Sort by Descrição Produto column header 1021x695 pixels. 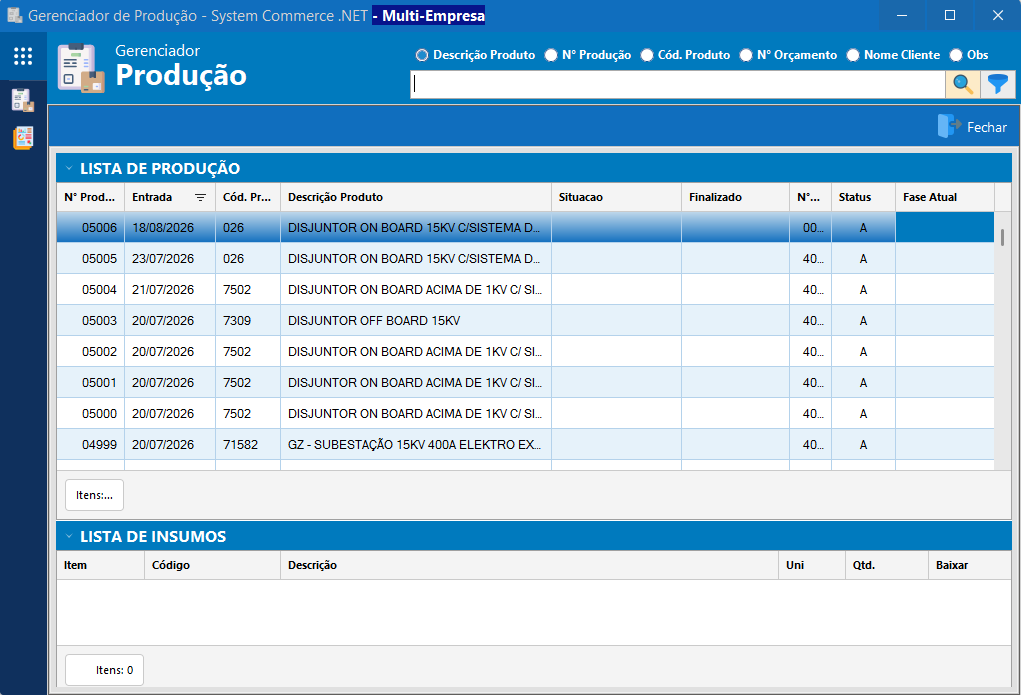point(415,197)
